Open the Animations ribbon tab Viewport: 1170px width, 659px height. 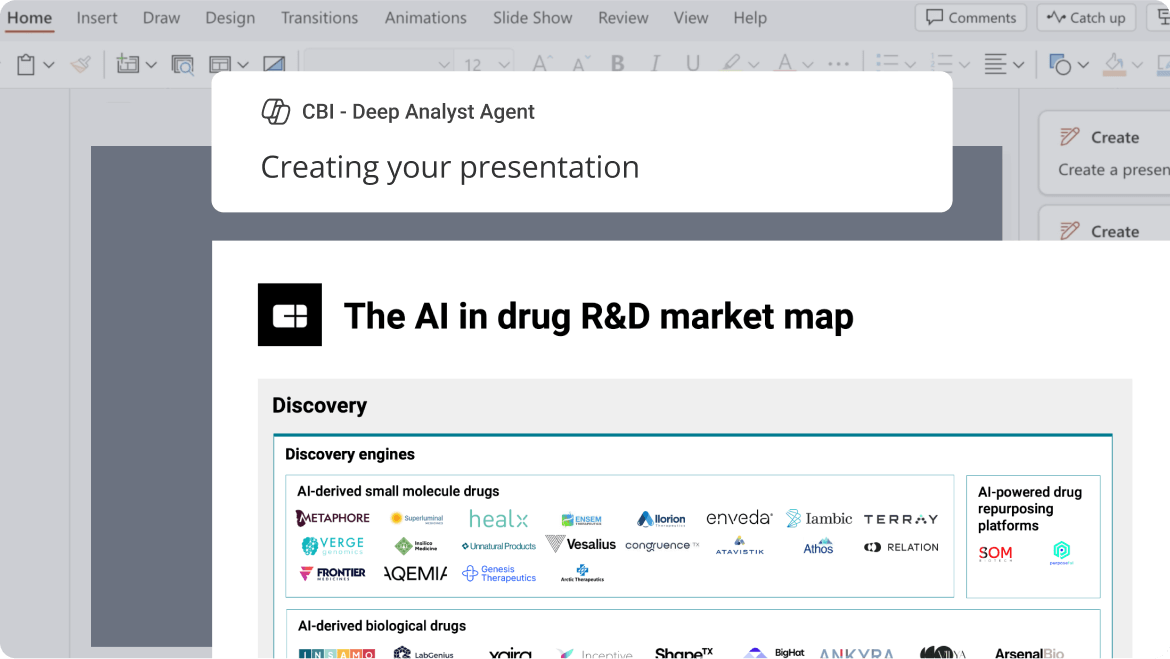tap(425, 17)
